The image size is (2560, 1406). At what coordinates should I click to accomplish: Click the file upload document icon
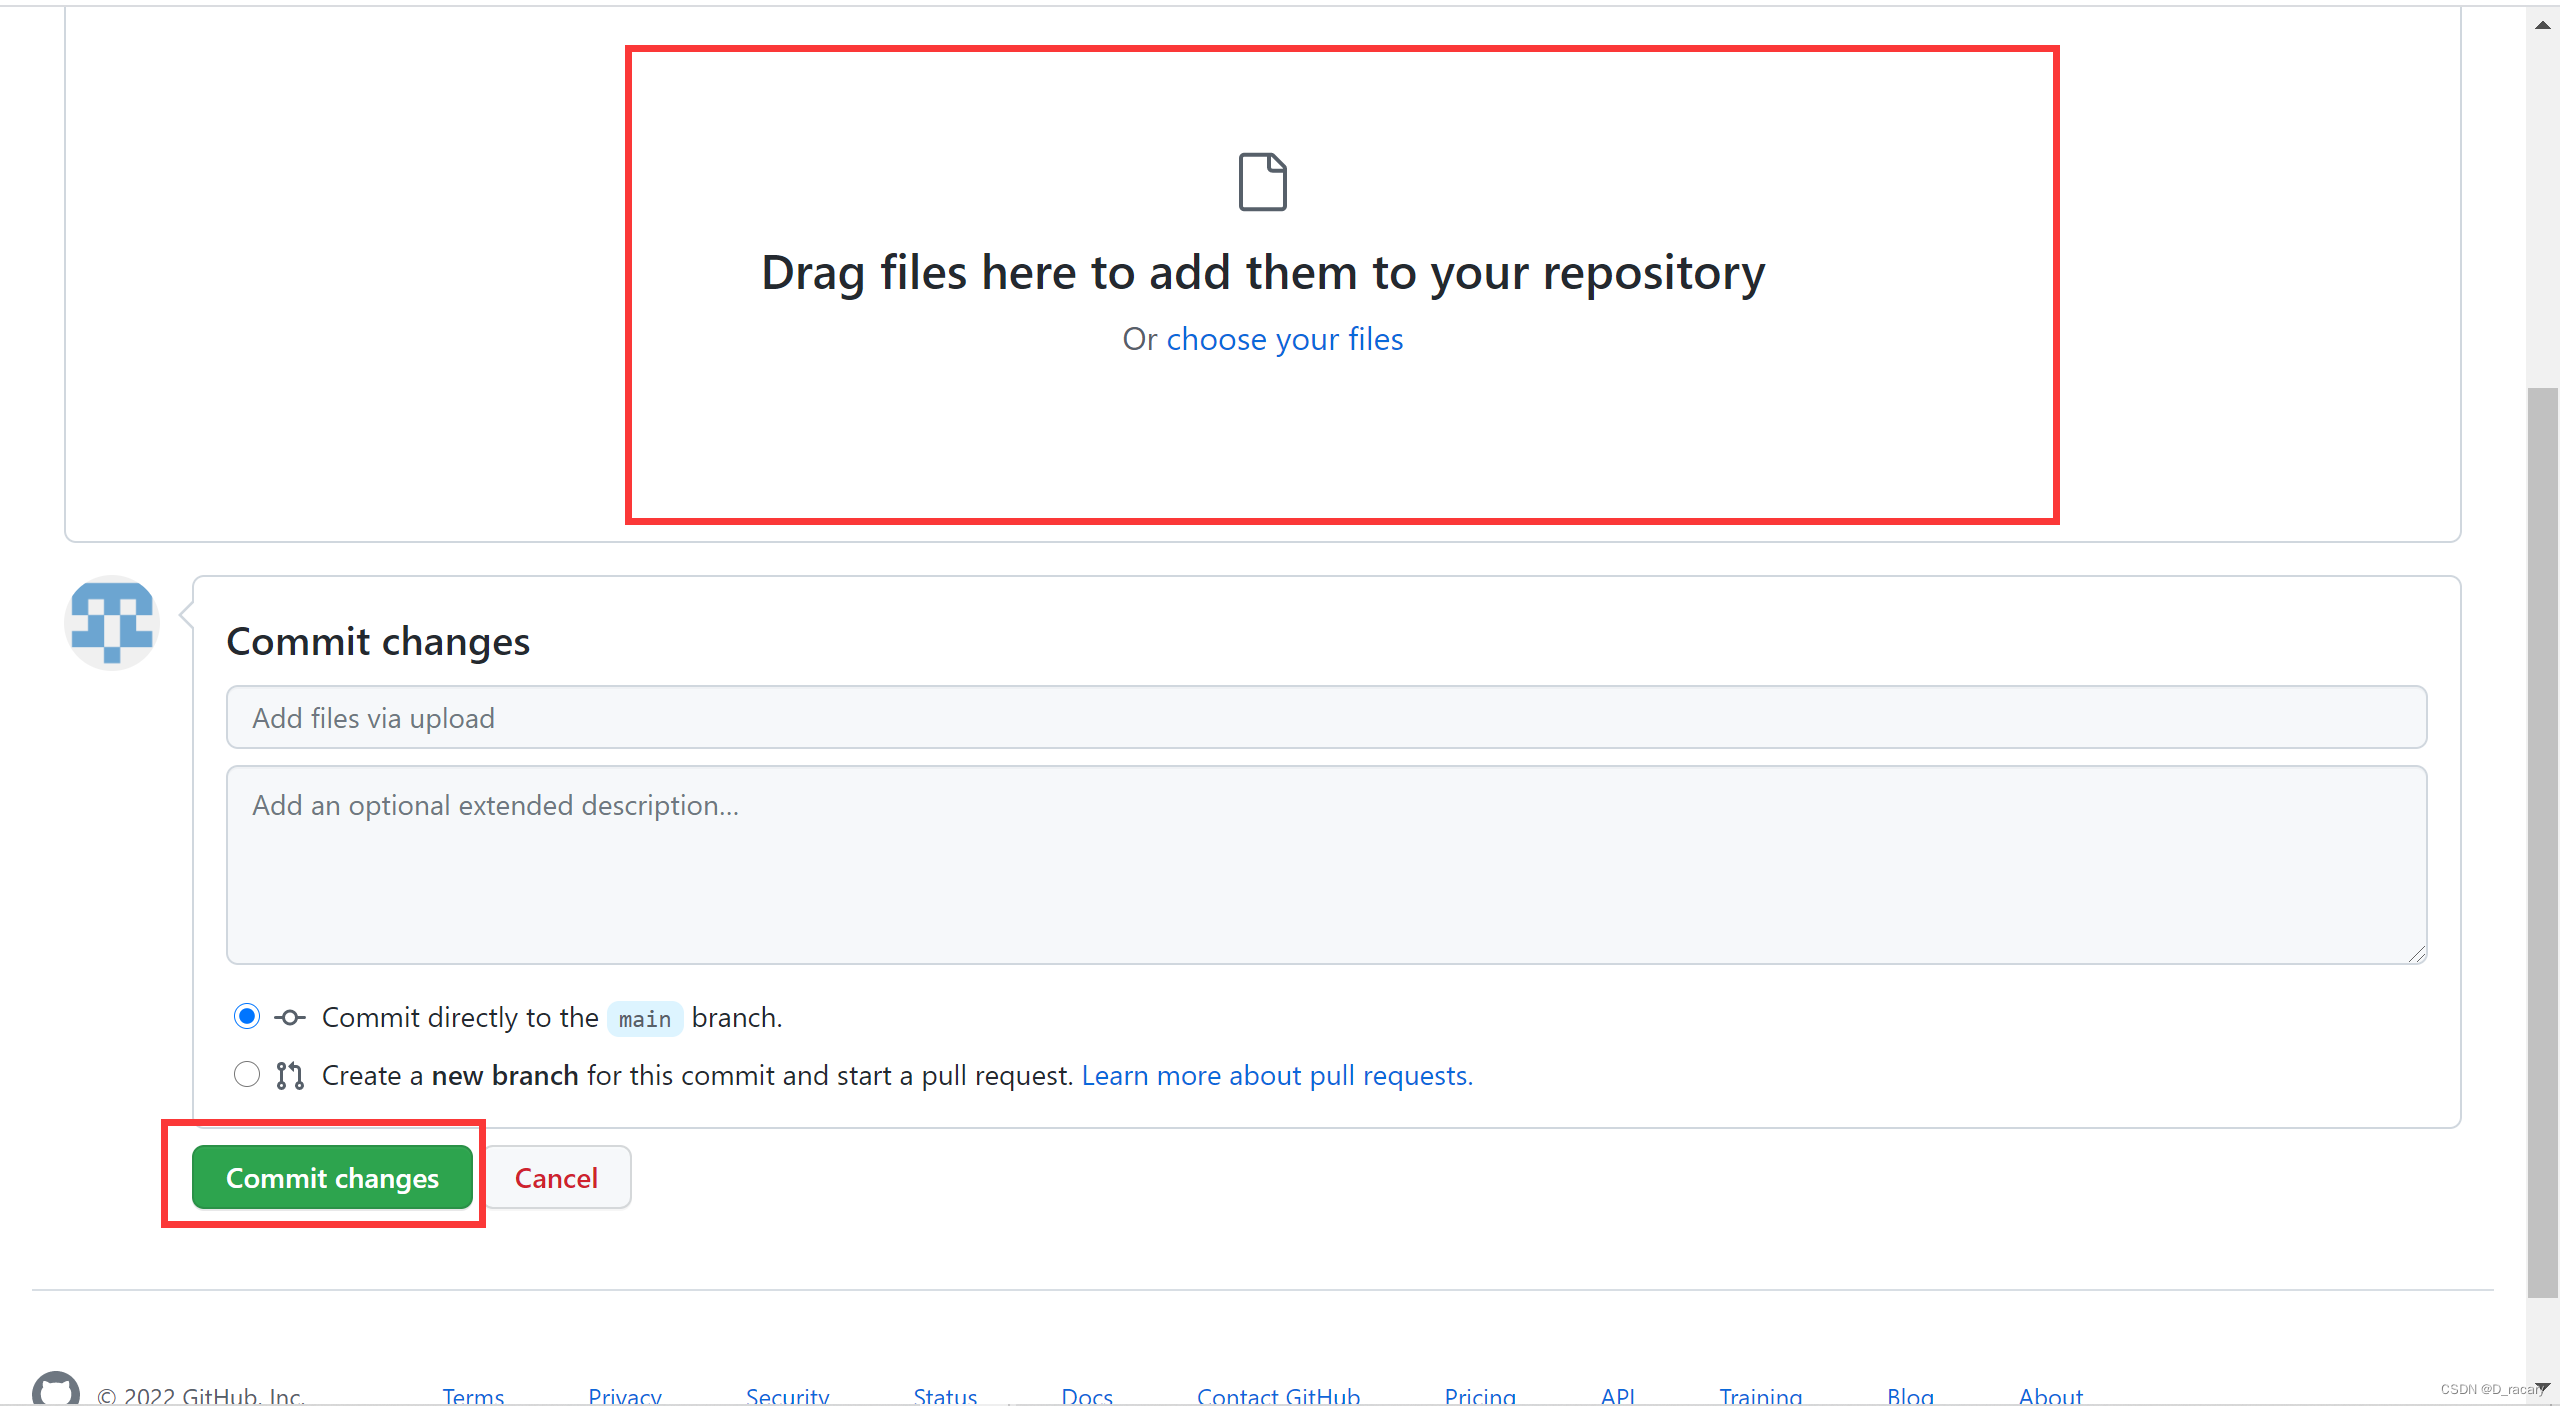click(x=1262, y=182)
